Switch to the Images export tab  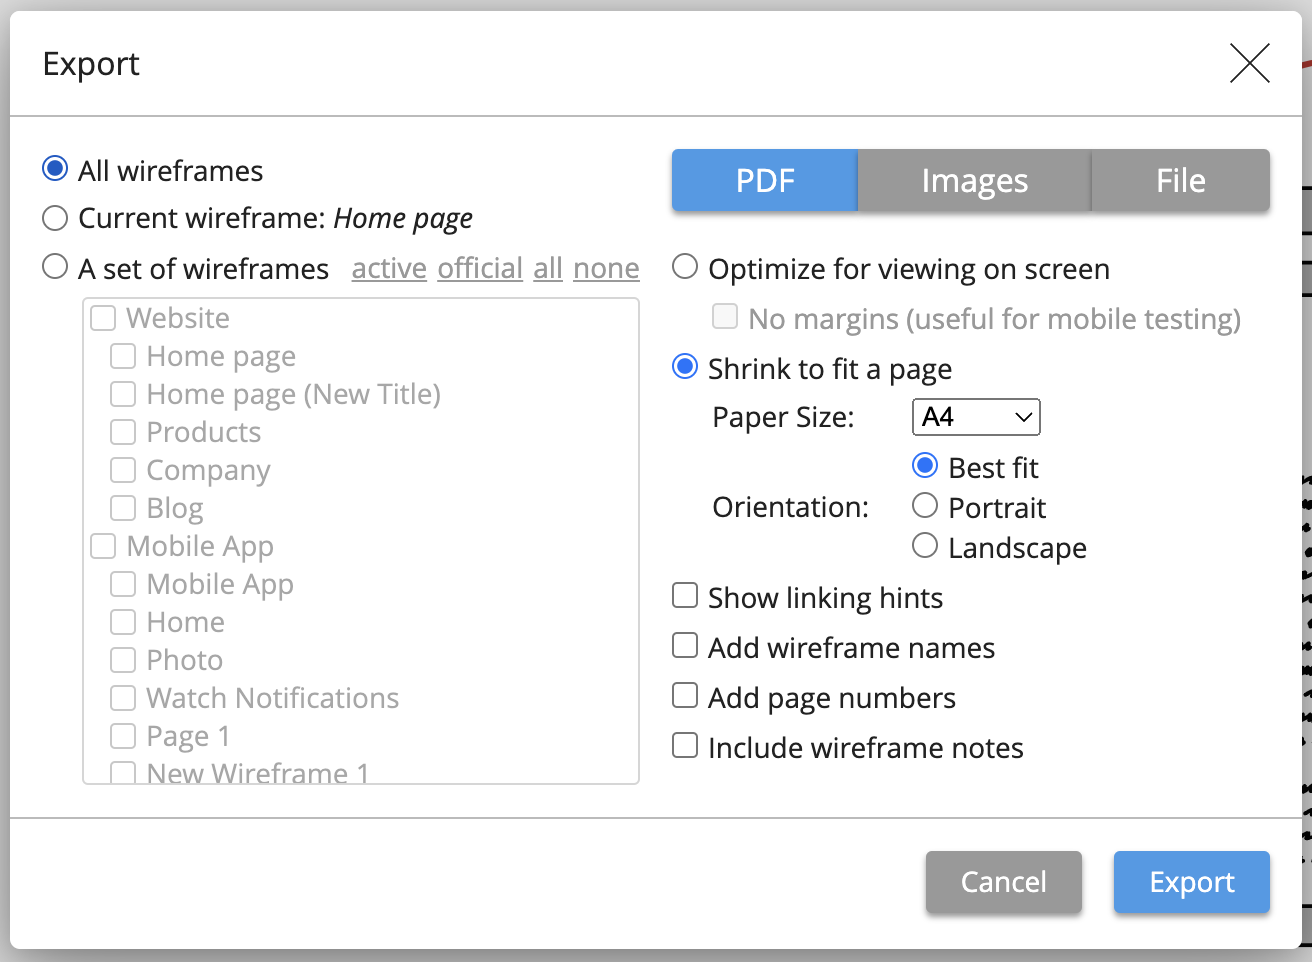pos(974,181)
